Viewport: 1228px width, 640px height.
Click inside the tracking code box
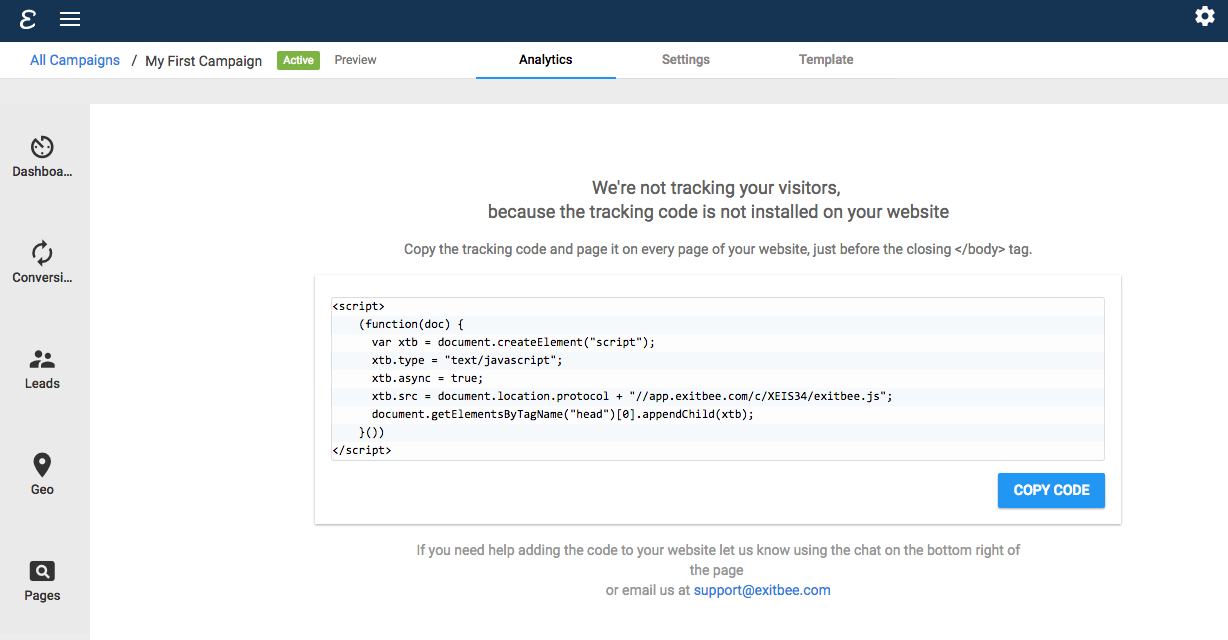717,378
